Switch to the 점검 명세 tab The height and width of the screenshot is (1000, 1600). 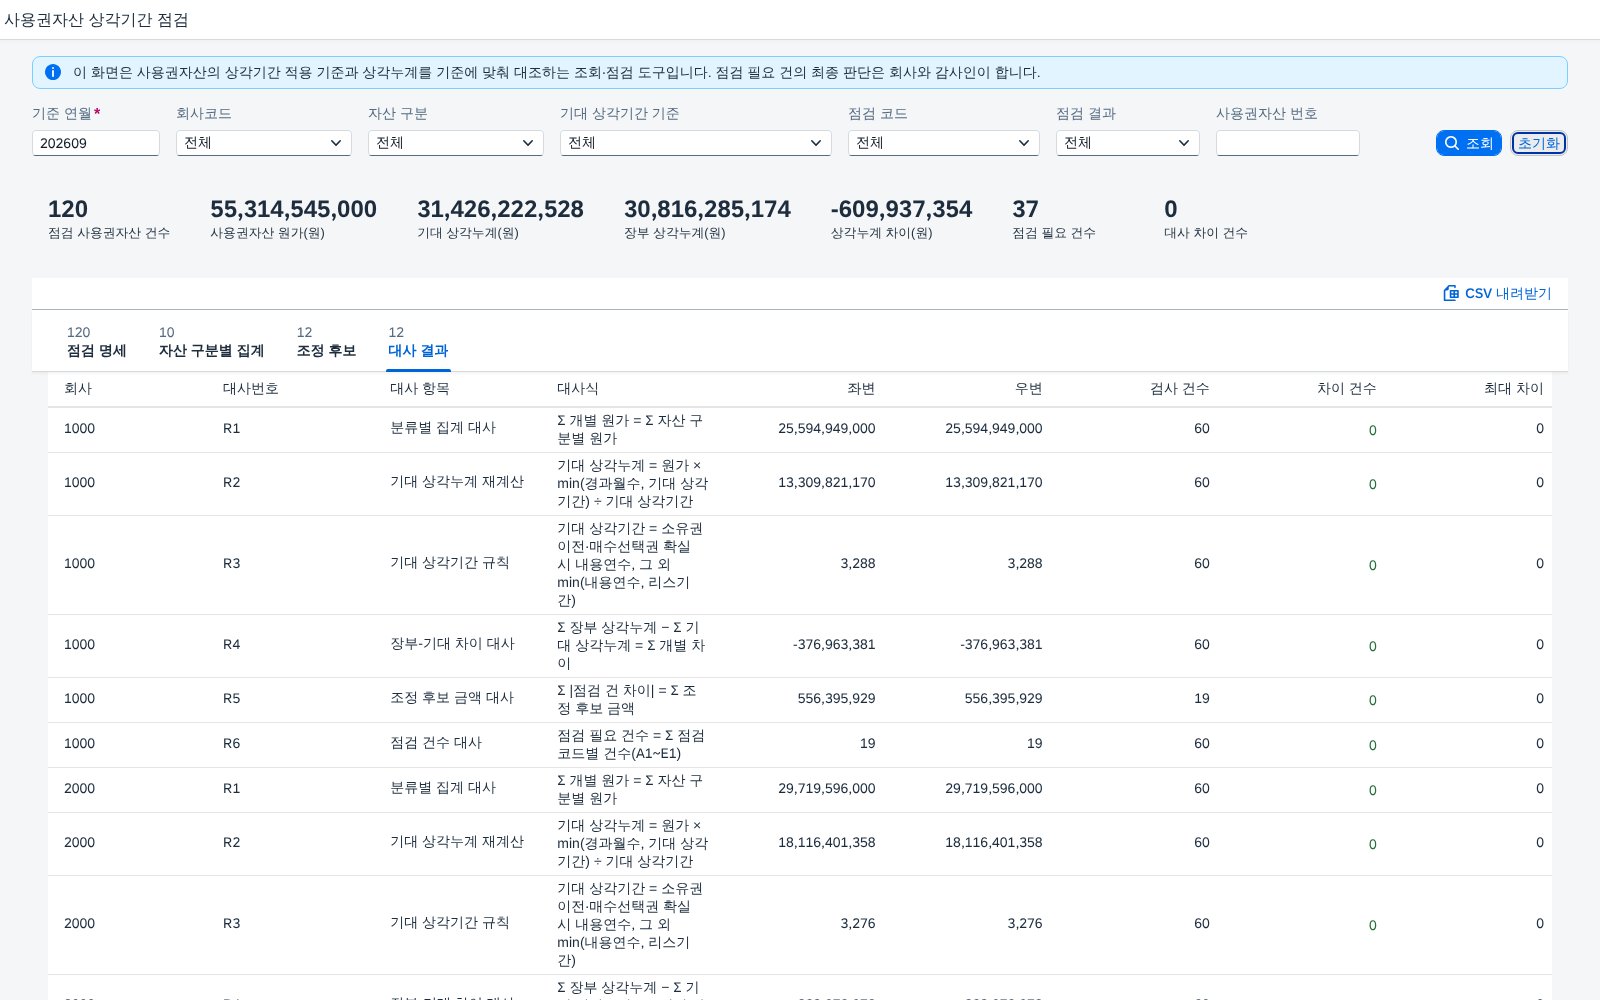(x=96, y=342)
